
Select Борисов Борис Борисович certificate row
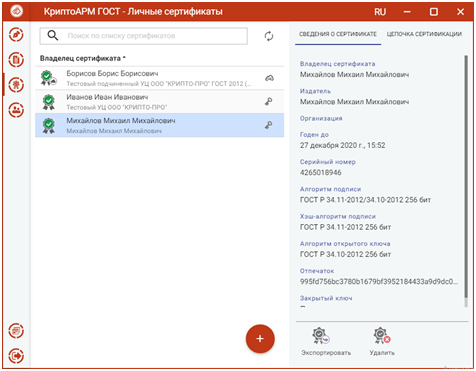(x=160, y=78)
